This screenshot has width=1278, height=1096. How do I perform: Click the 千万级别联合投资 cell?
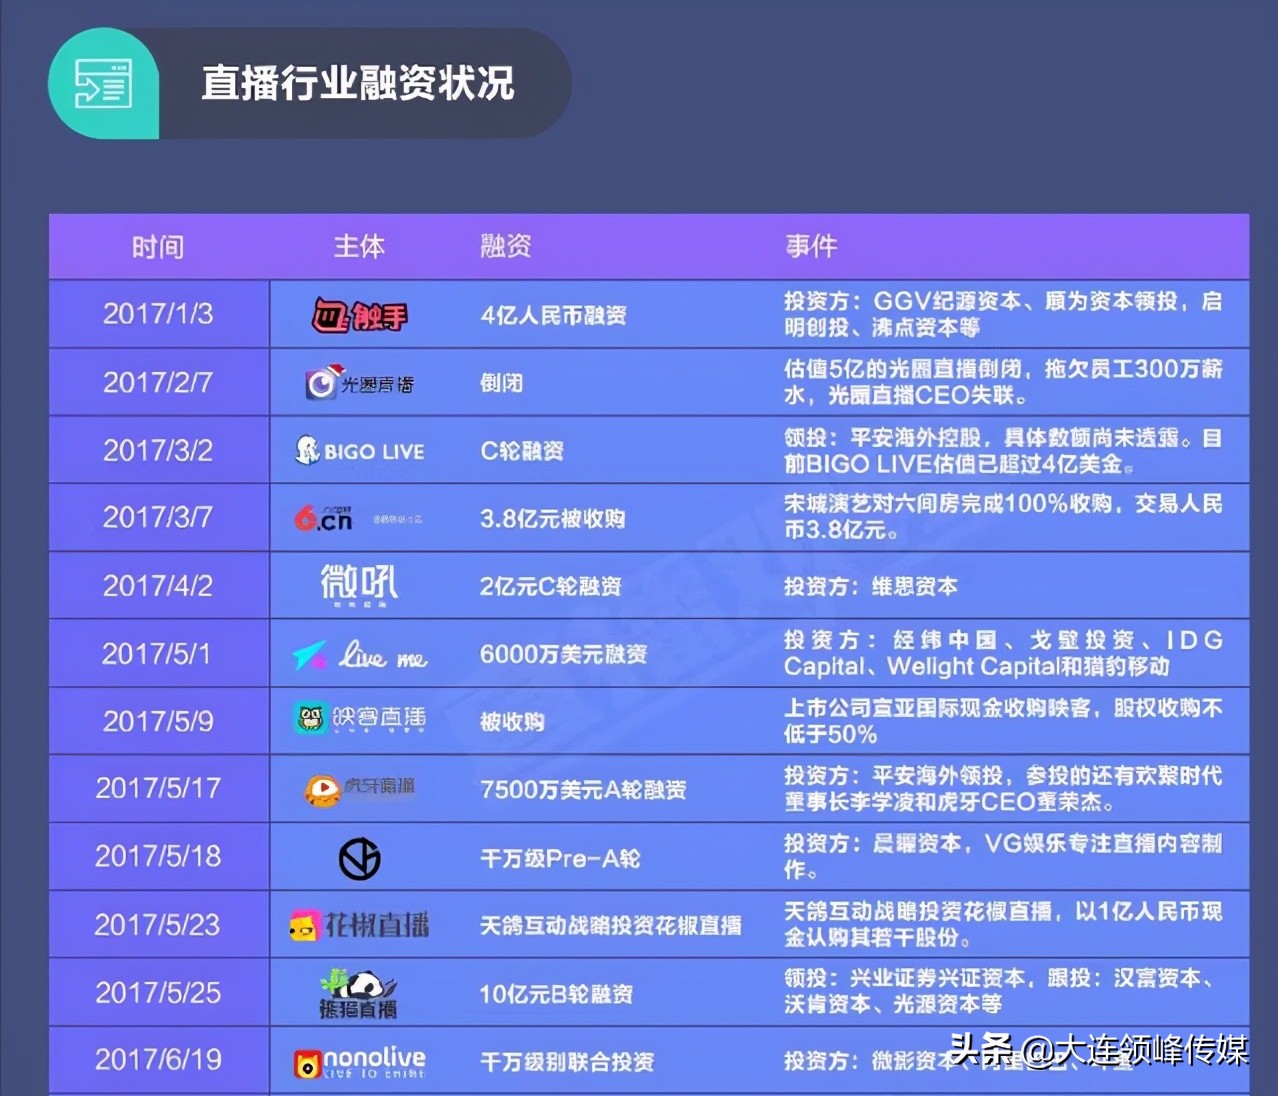point(567,1062)
